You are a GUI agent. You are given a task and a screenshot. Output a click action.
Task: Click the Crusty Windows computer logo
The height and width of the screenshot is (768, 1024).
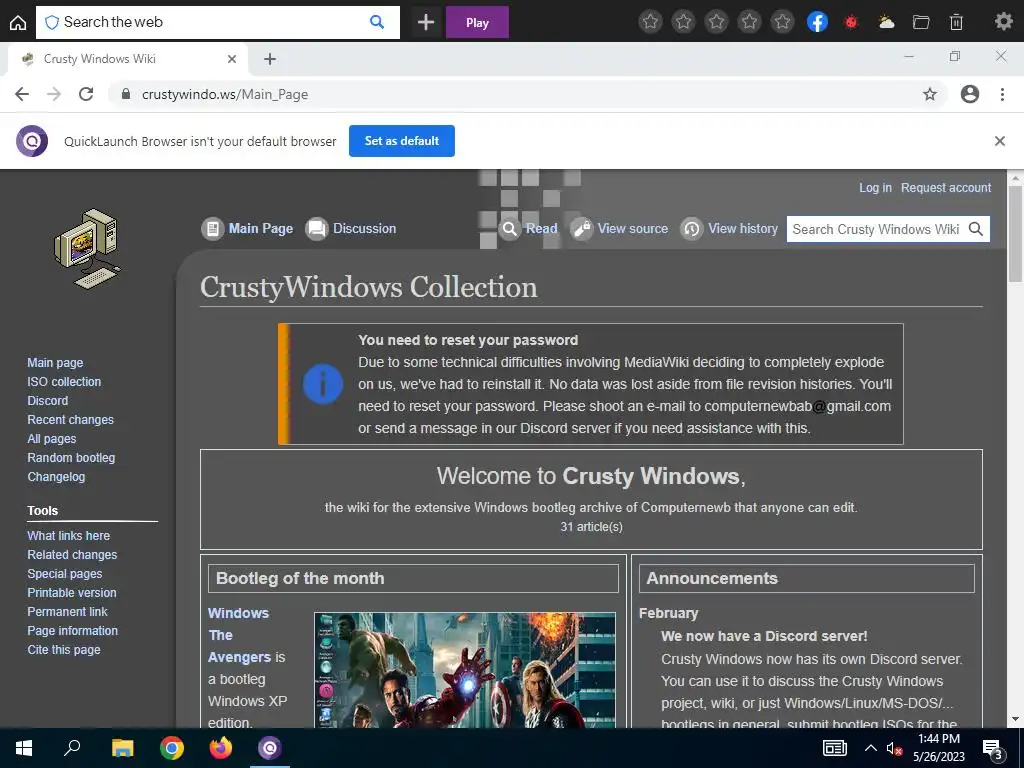pyautogui.click(x=88, y=249)
